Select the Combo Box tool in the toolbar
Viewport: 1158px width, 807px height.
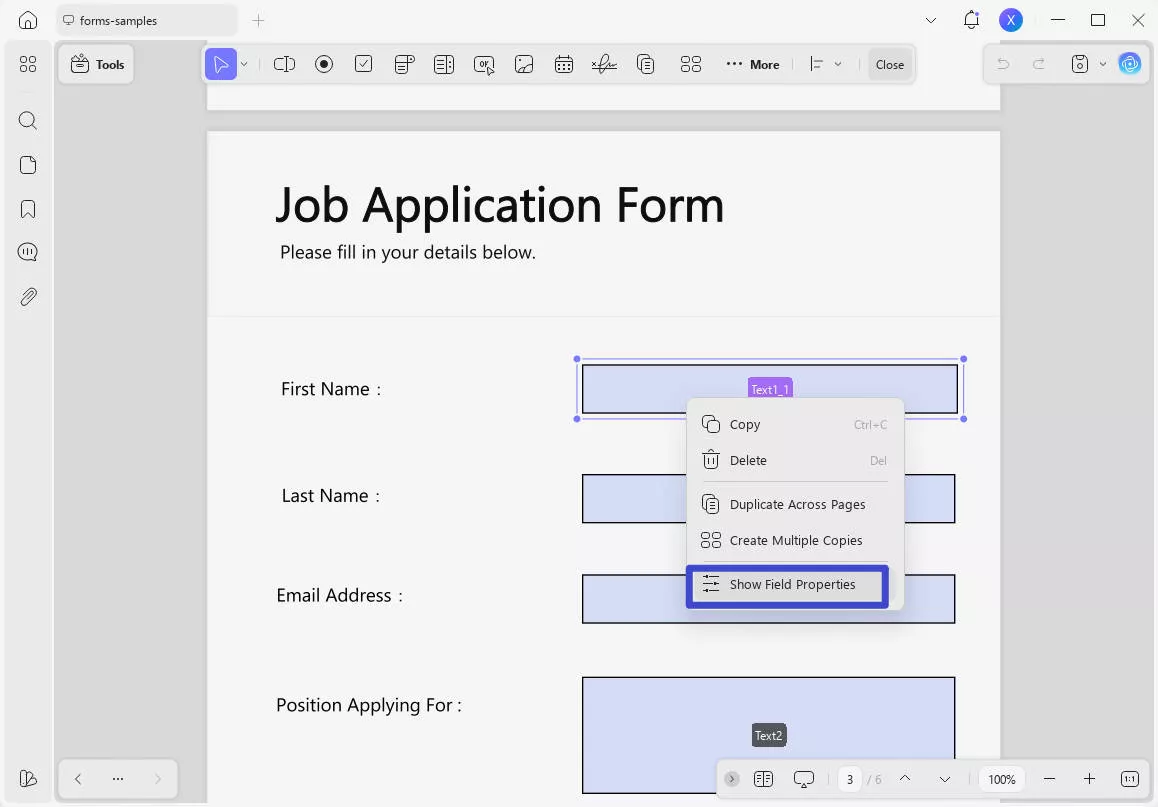pyautogui.click(x=404, y=63)
